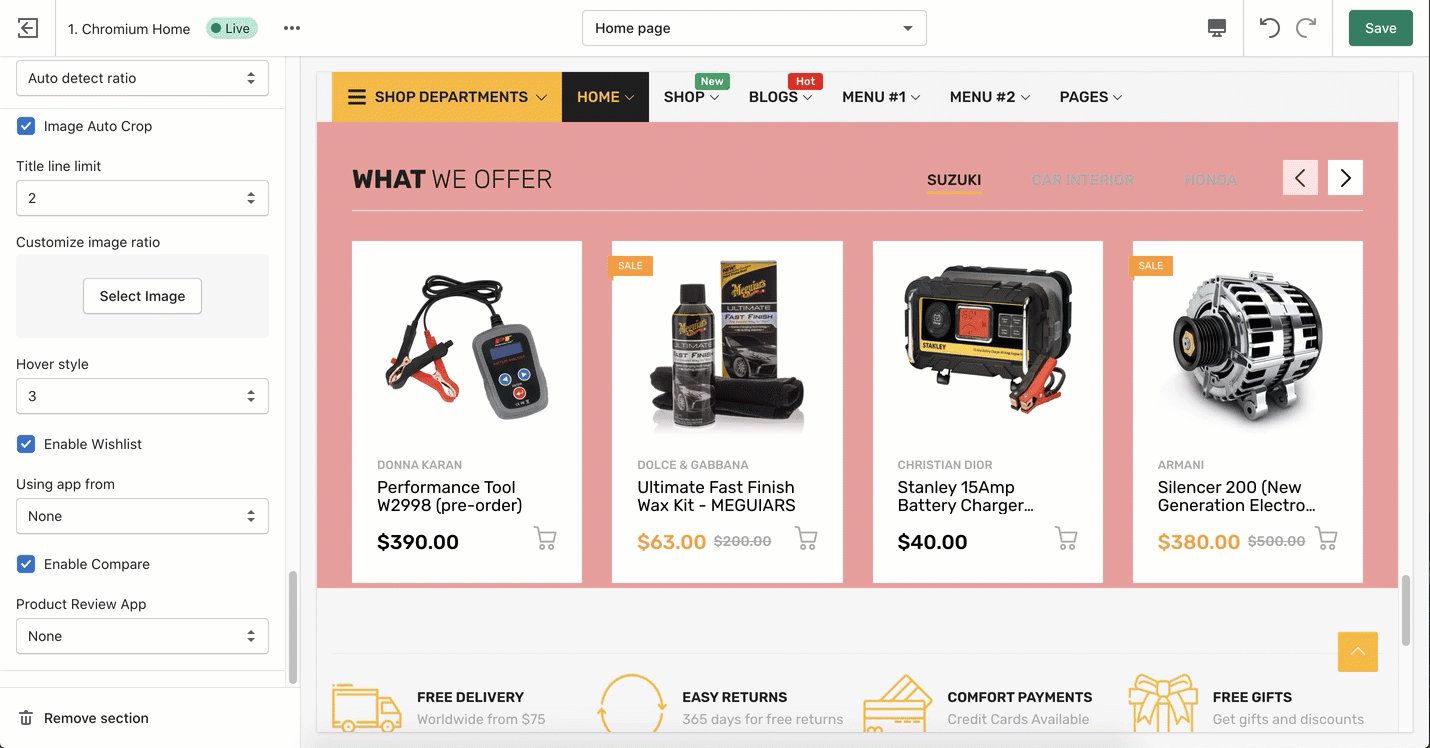Uncheck Image Auto Crop checkbox
The width and height of the screenshot is (1430, 748).
point(26,126)
